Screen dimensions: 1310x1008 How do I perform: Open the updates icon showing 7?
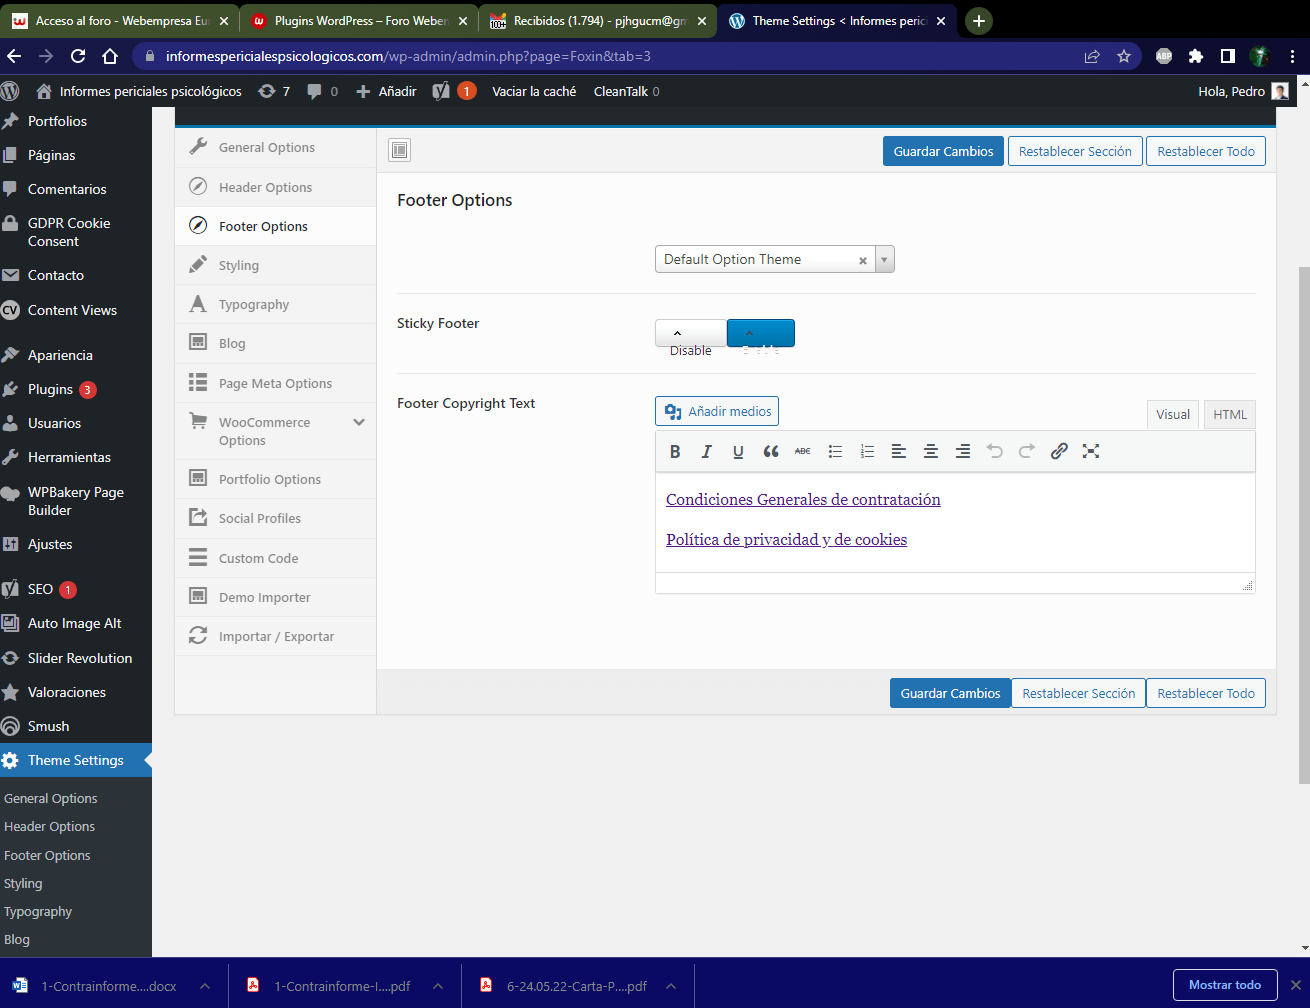[x=273, y=91]
